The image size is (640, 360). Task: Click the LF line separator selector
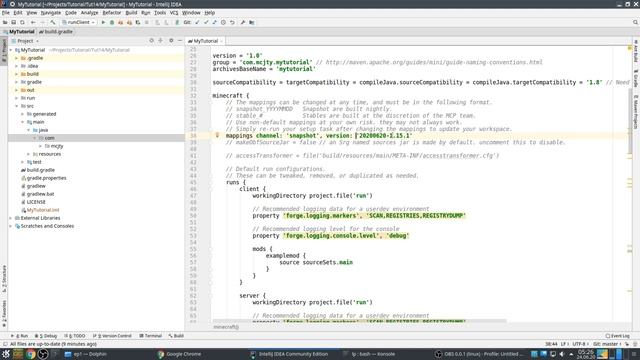(564, 344)
